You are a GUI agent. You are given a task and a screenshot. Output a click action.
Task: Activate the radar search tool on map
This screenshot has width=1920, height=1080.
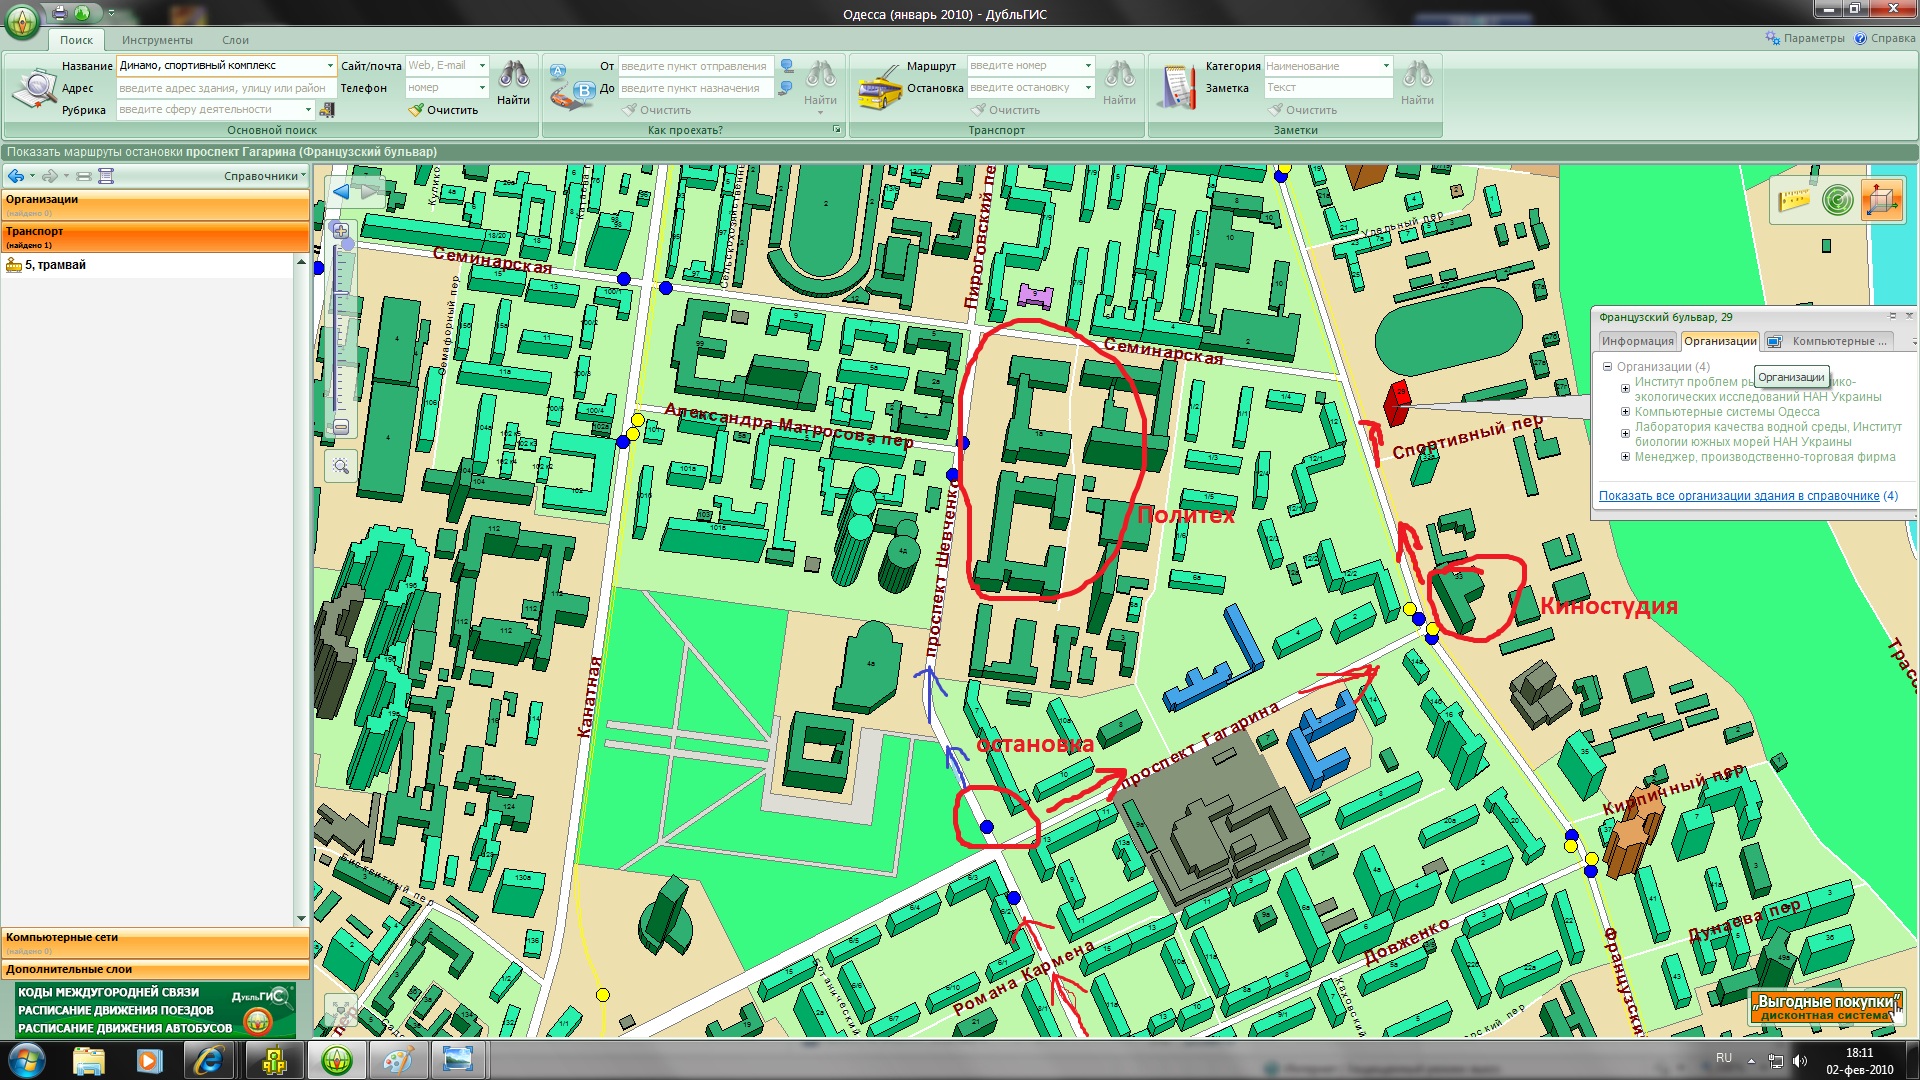point(1837,200)
